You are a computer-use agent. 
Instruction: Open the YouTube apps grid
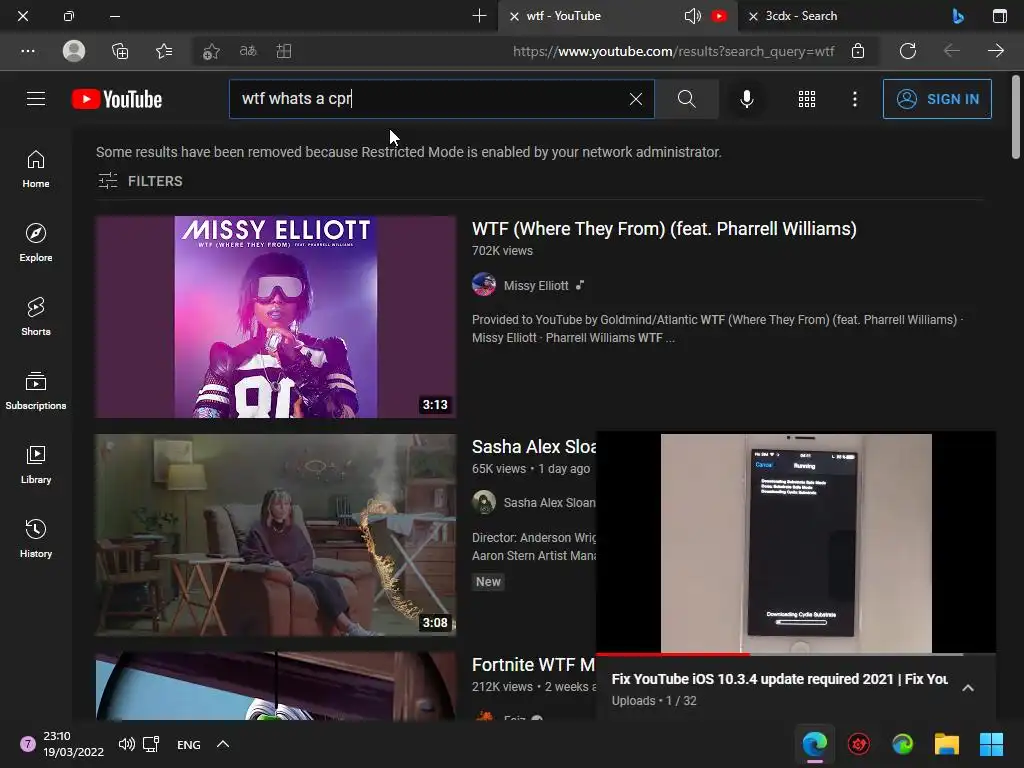tap(807, 99)
